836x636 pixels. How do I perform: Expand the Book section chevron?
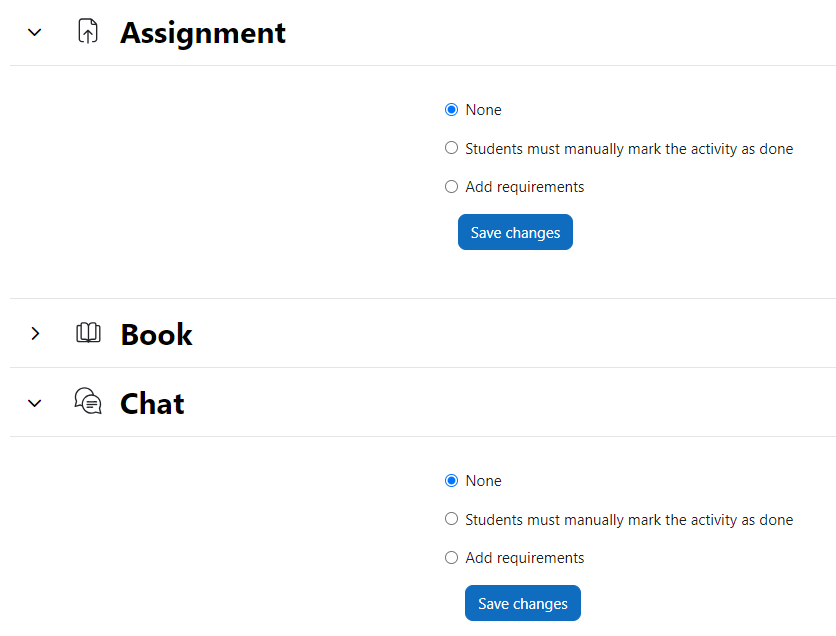35,334
